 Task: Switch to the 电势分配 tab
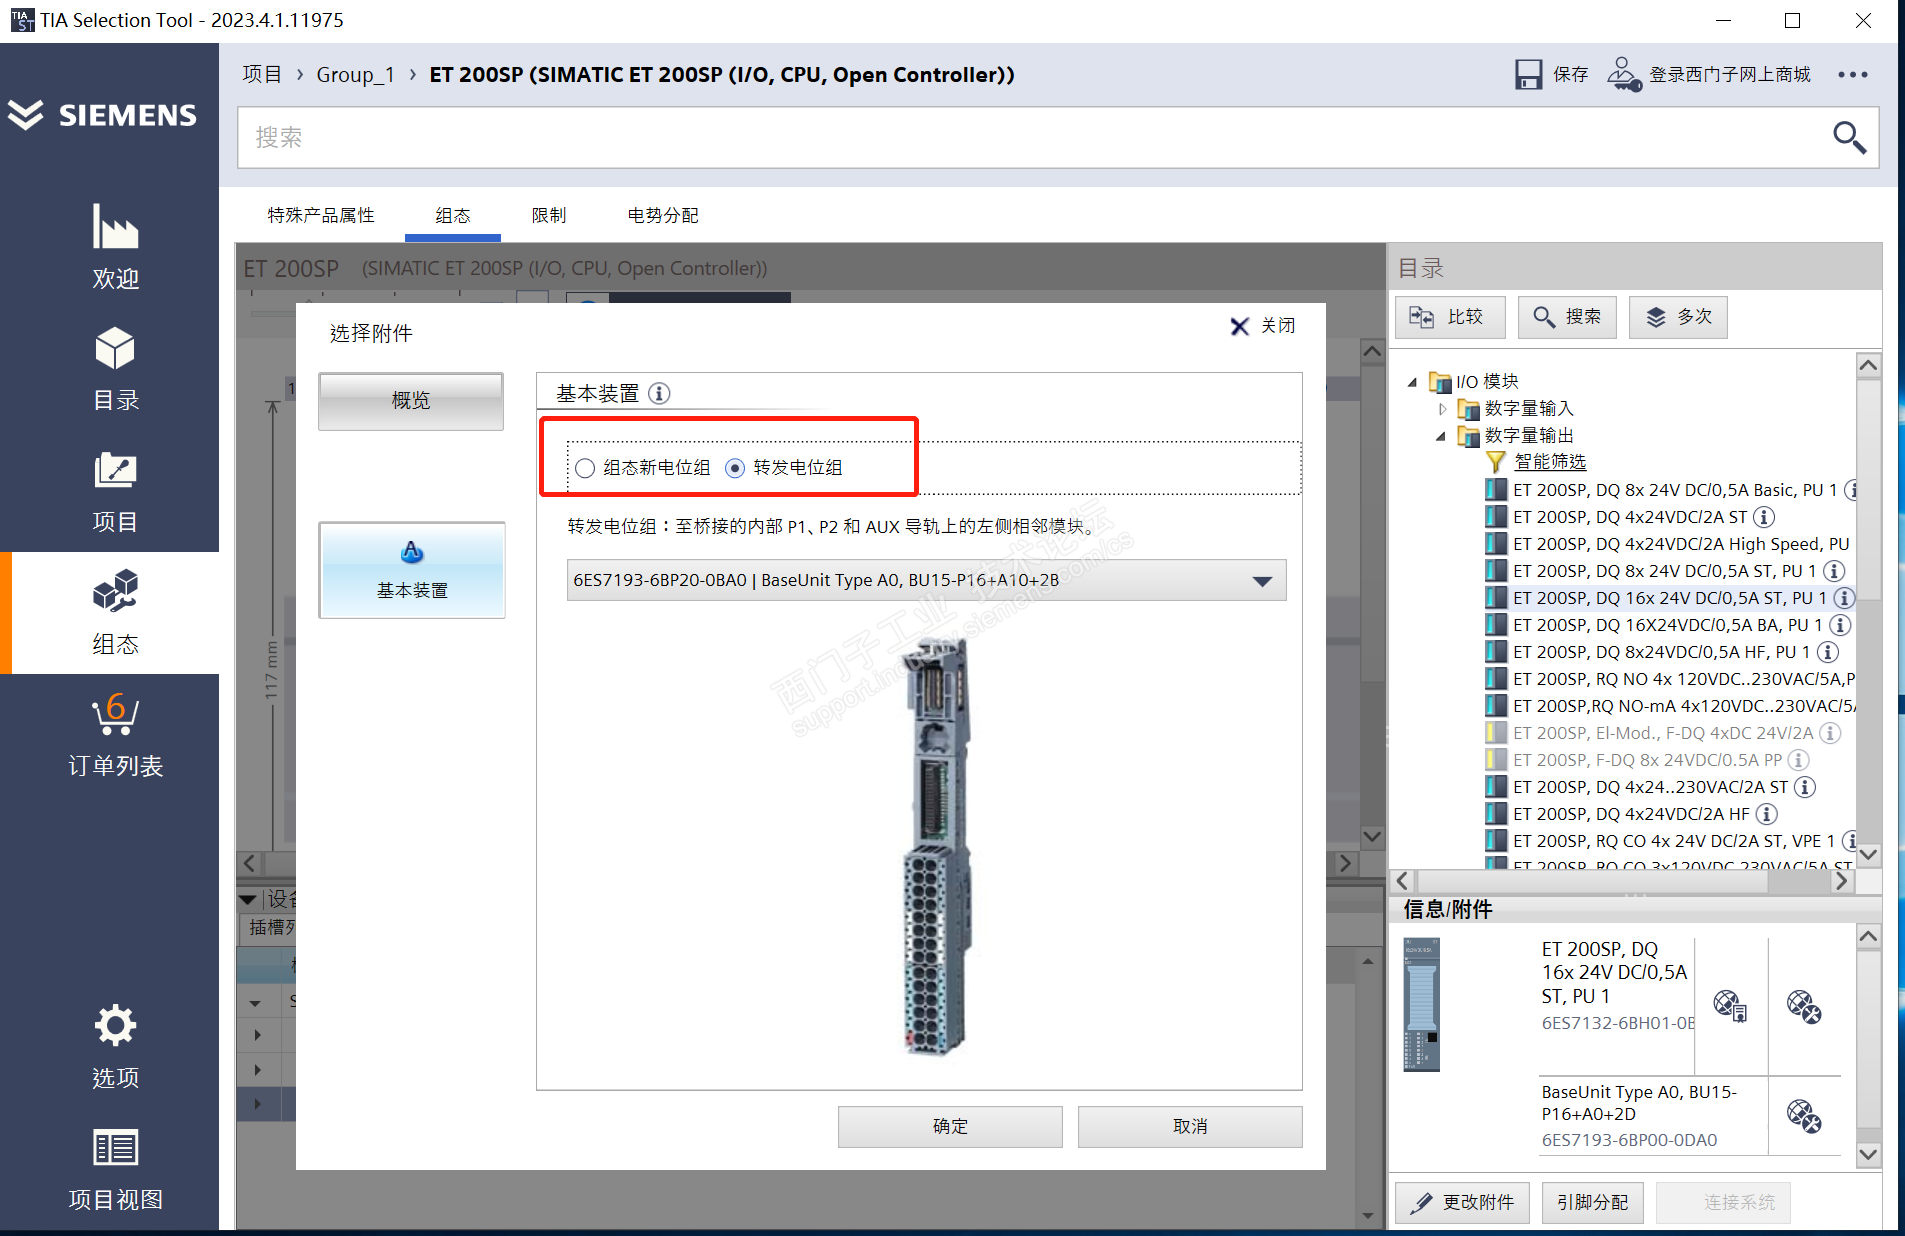coord(663,215)
